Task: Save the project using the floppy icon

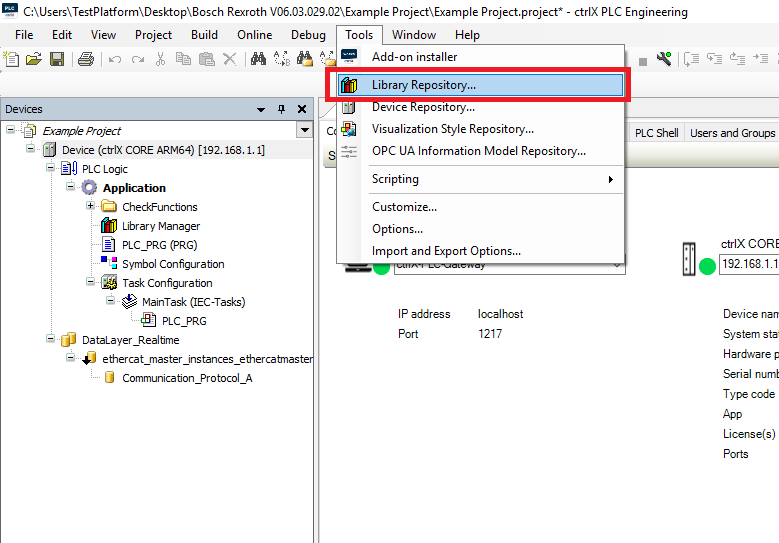Action: 57,59
